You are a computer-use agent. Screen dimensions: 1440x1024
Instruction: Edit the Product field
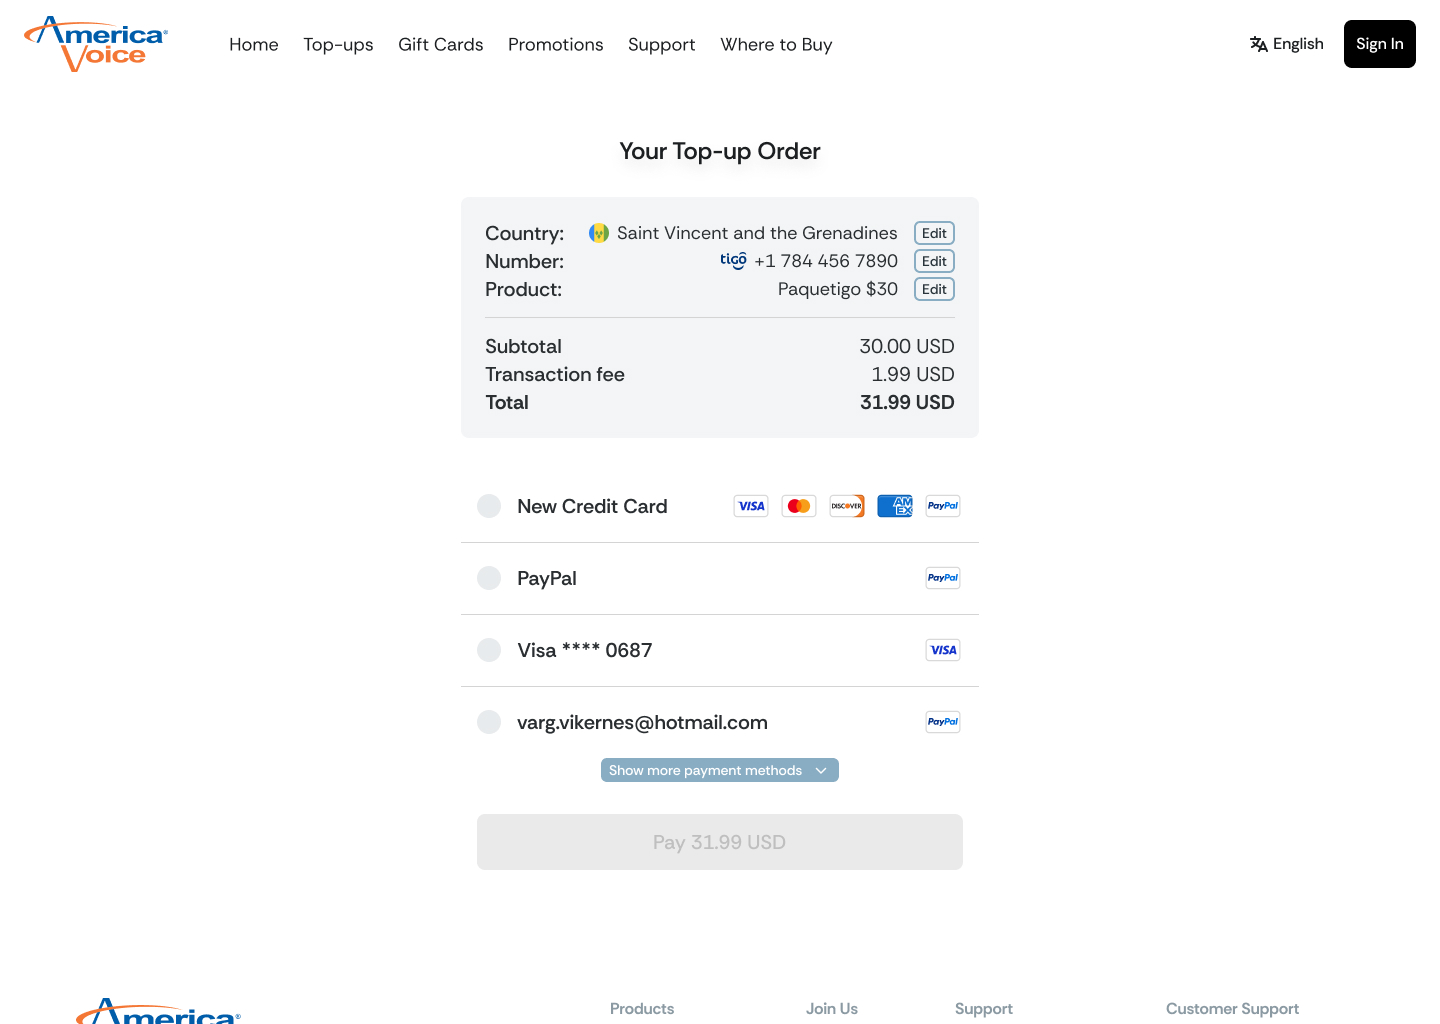934,289
